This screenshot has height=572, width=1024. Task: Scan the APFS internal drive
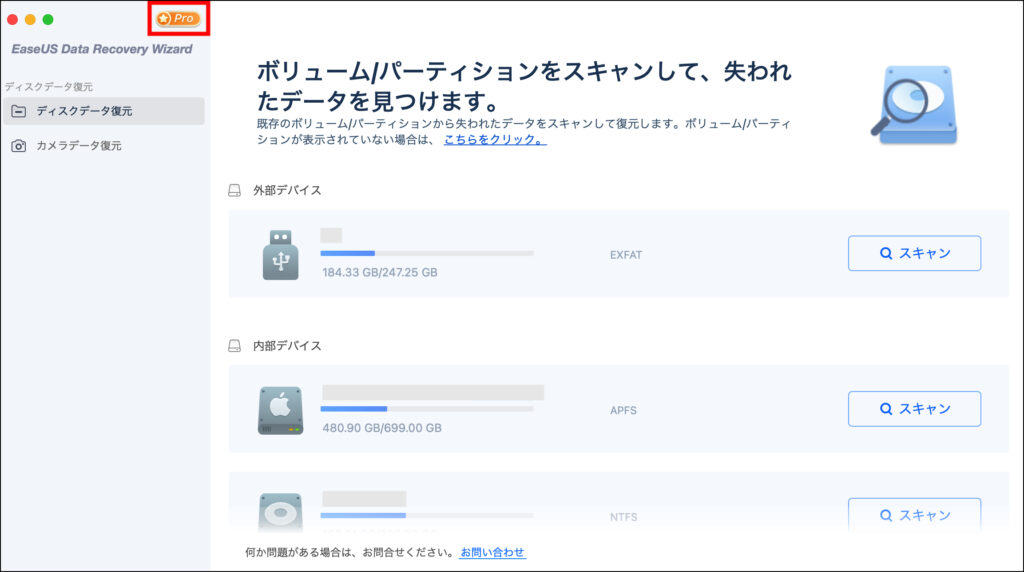click(x=914, y=409)
